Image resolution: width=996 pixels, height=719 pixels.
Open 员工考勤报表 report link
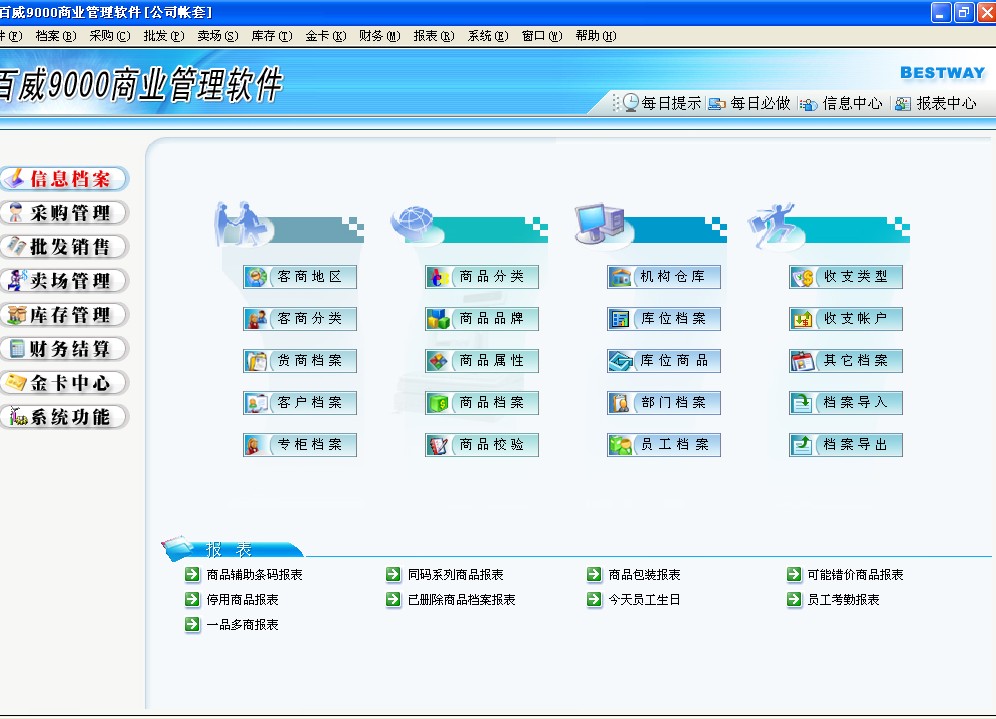tap(843, 600)
